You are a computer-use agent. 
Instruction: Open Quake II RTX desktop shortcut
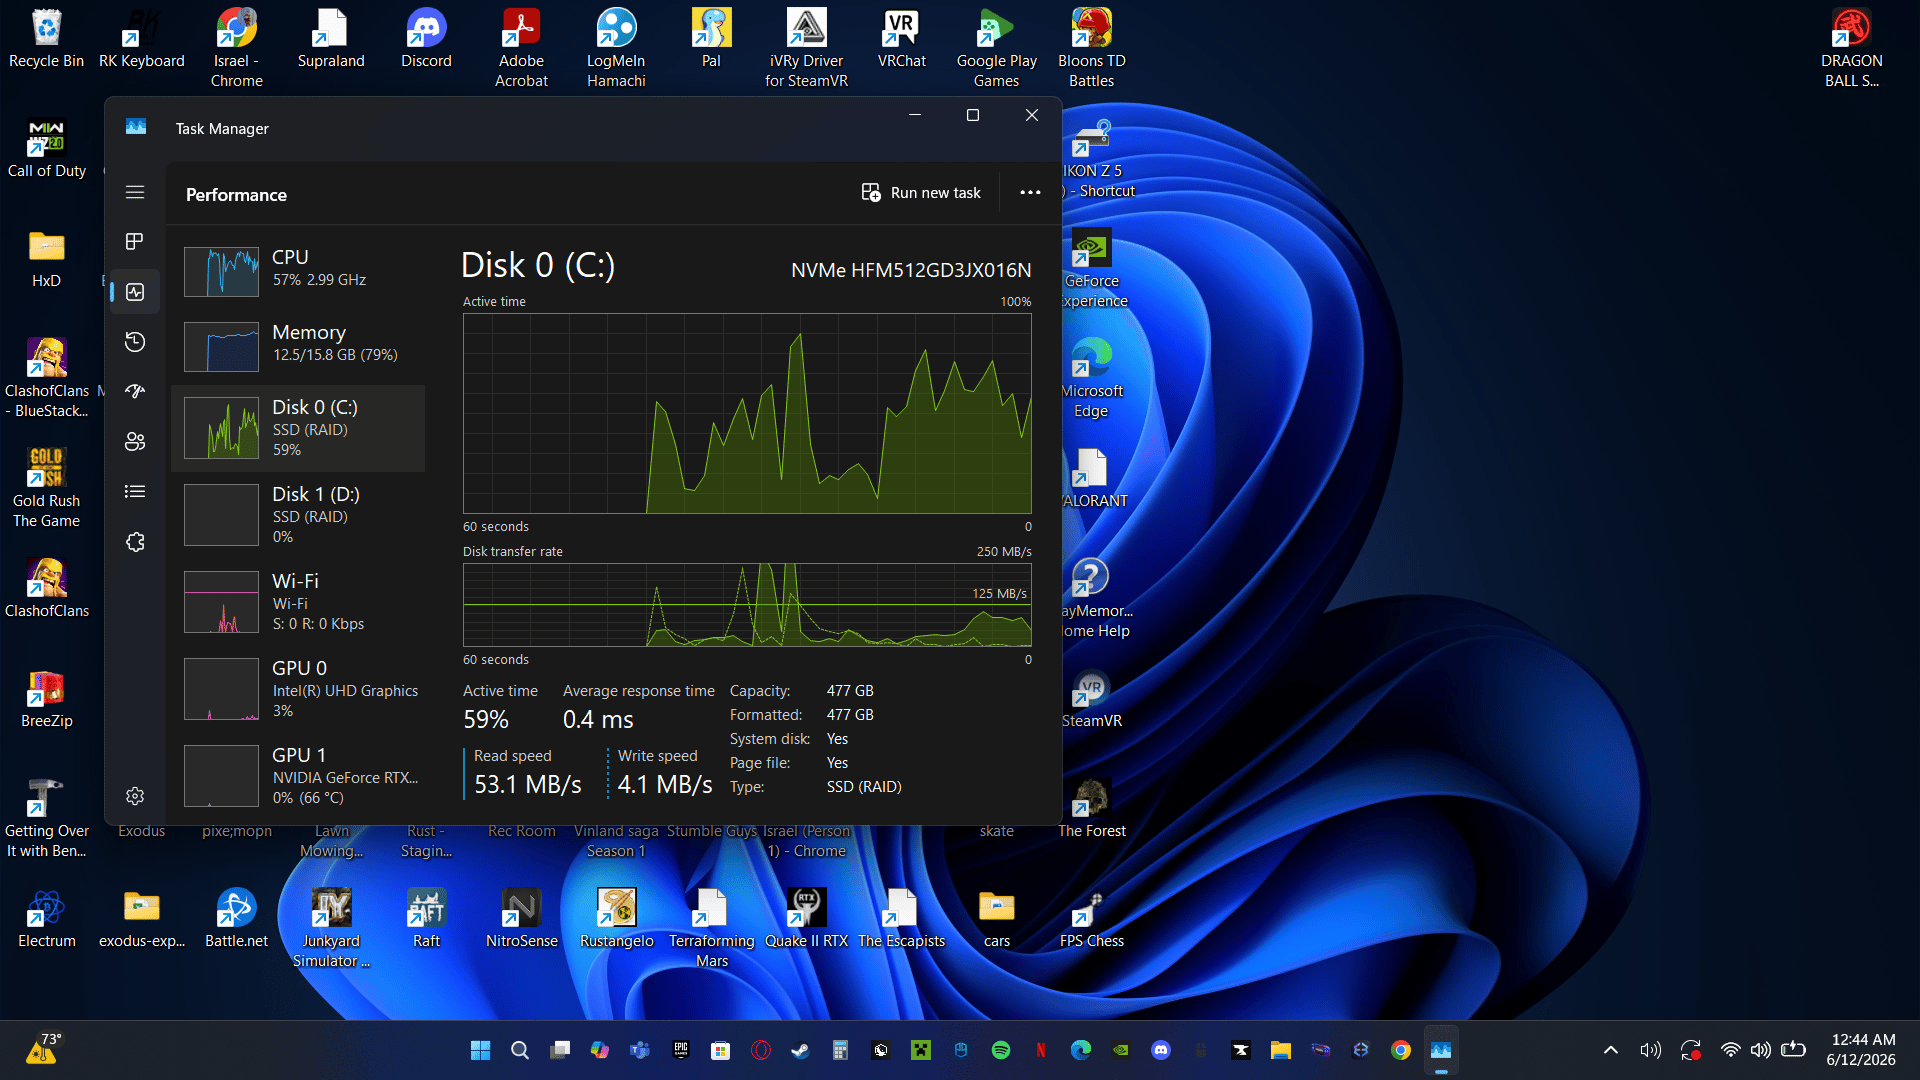(x=806, y=920)
